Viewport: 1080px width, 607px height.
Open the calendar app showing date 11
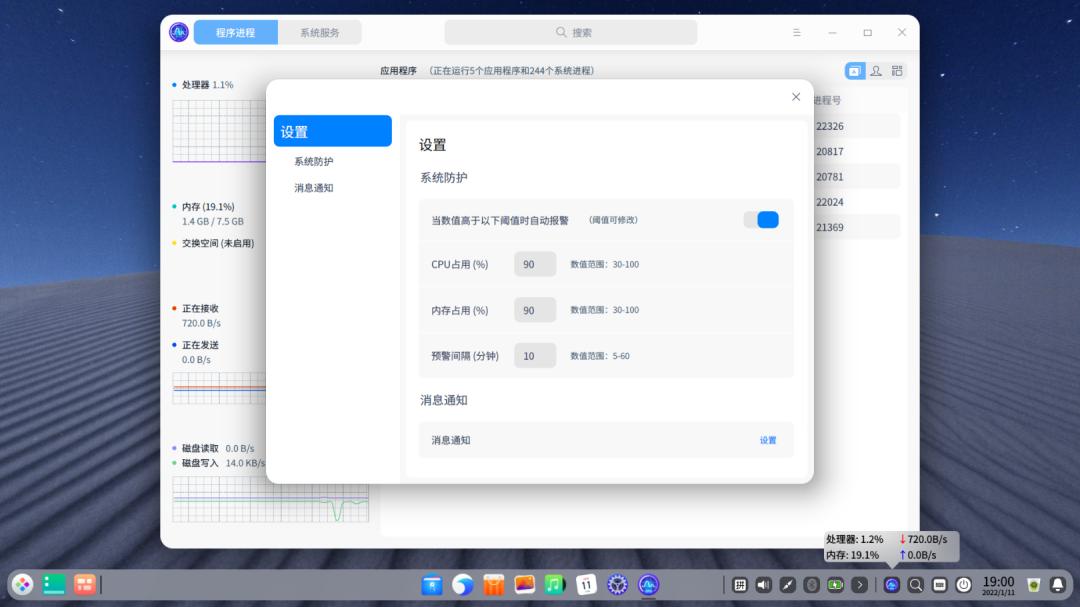584,584
